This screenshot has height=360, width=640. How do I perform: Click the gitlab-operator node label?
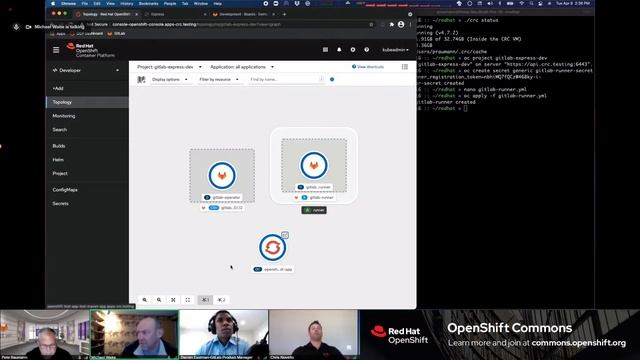click(222, 197)
